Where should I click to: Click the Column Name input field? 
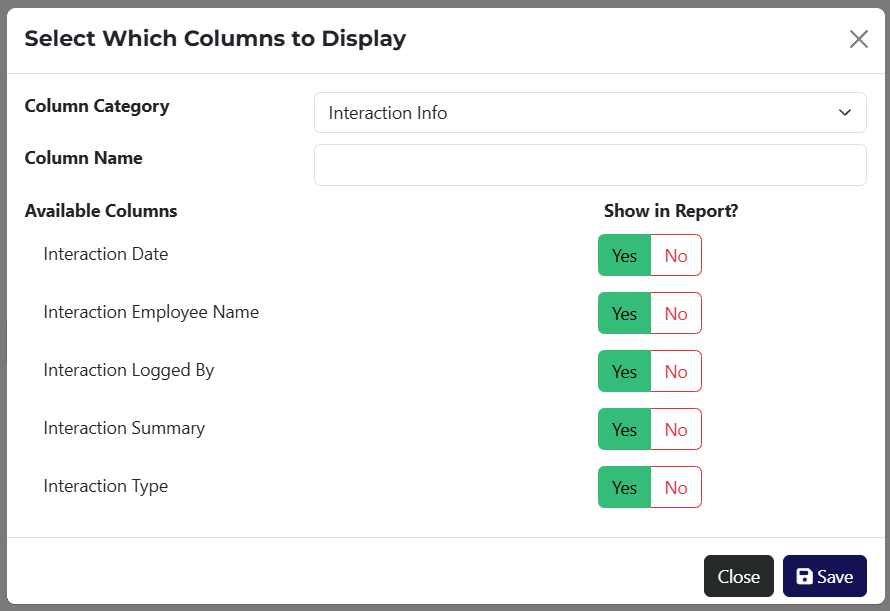[x=590, y=165]
